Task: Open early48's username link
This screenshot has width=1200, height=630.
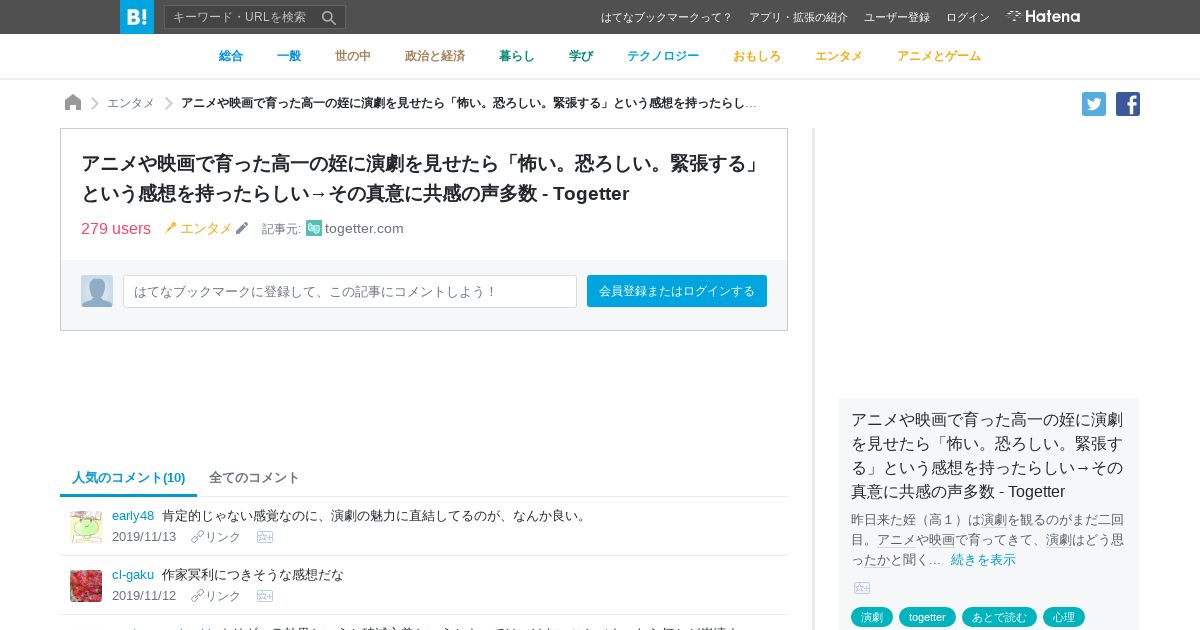Action: [x=133, y=516]
